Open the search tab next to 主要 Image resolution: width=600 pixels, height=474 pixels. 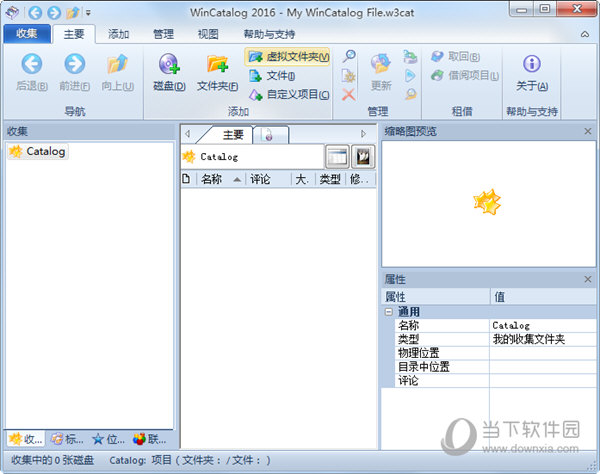pyautogui.click(x=271, y=135)
